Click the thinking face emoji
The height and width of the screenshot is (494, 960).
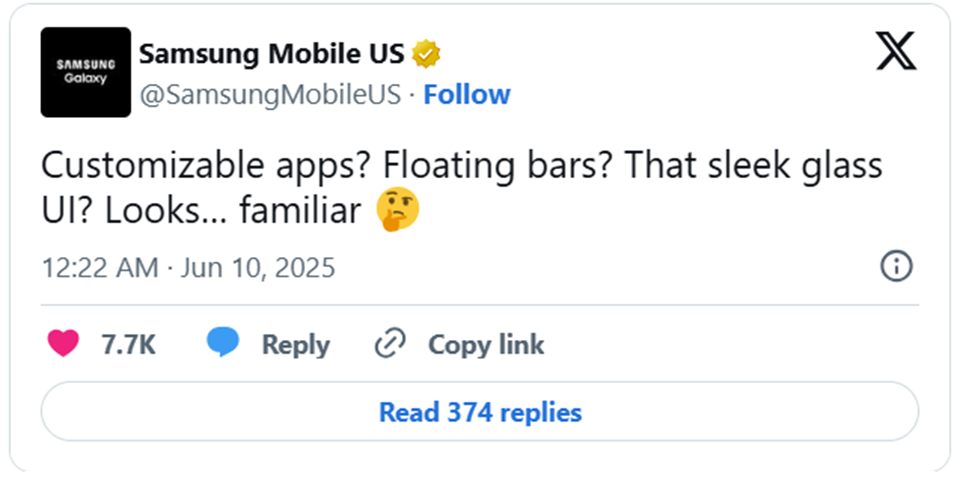point(398,209)
